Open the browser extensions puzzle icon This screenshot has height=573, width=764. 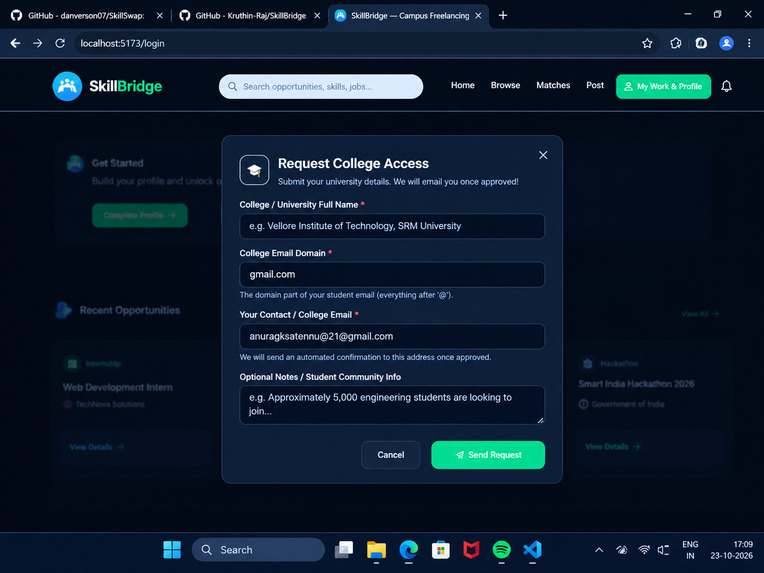coord(675,43)
